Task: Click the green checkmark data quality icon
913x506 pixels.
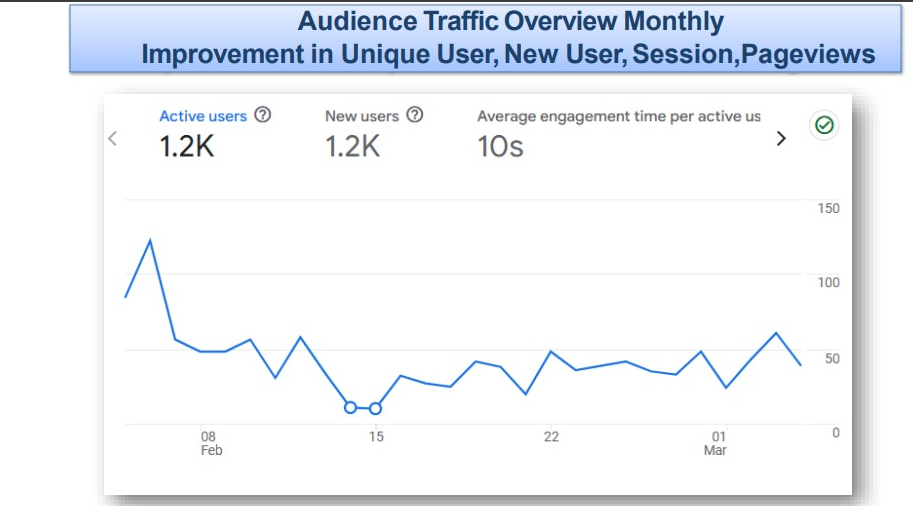Action: click(825, 126)
